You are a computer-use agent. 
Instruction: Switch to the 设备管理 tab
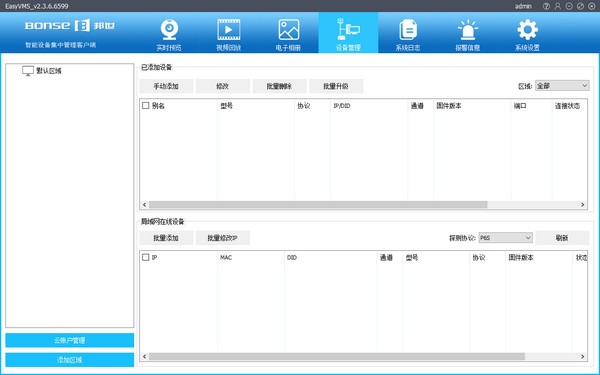(x=348, y=33)
